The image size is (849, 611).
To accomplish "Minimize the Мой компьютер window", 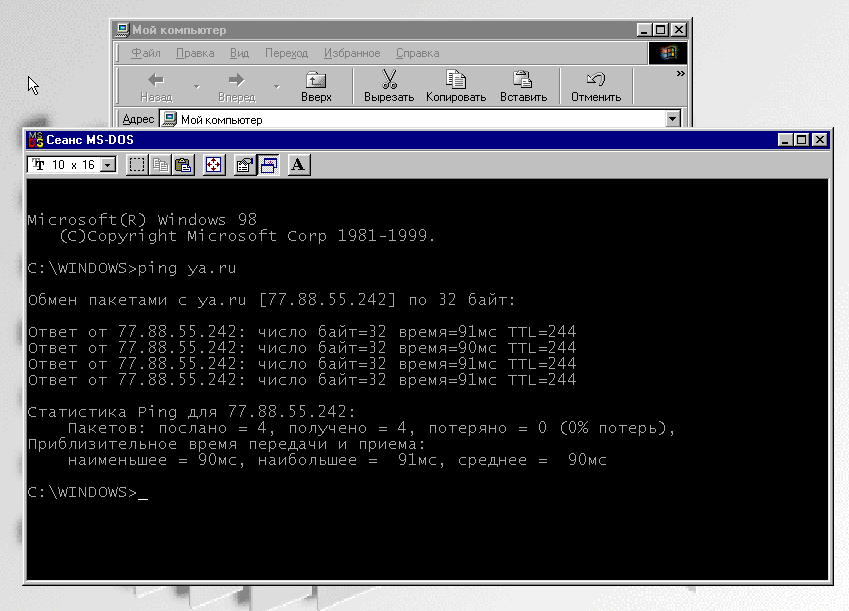I will pyautogui.click(x=643, y=30).
